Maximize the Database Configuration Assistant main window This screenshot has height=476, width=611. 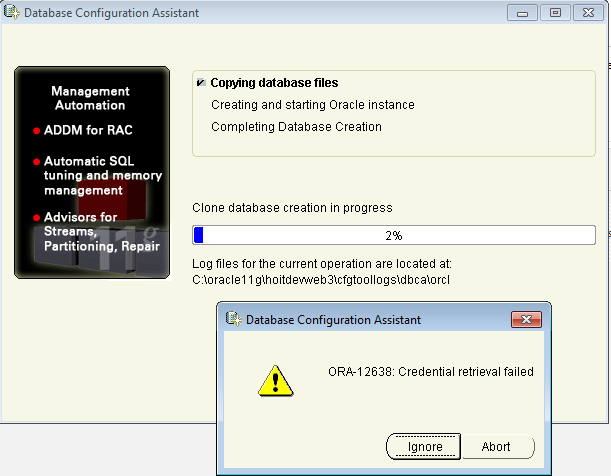pos(555,13)
